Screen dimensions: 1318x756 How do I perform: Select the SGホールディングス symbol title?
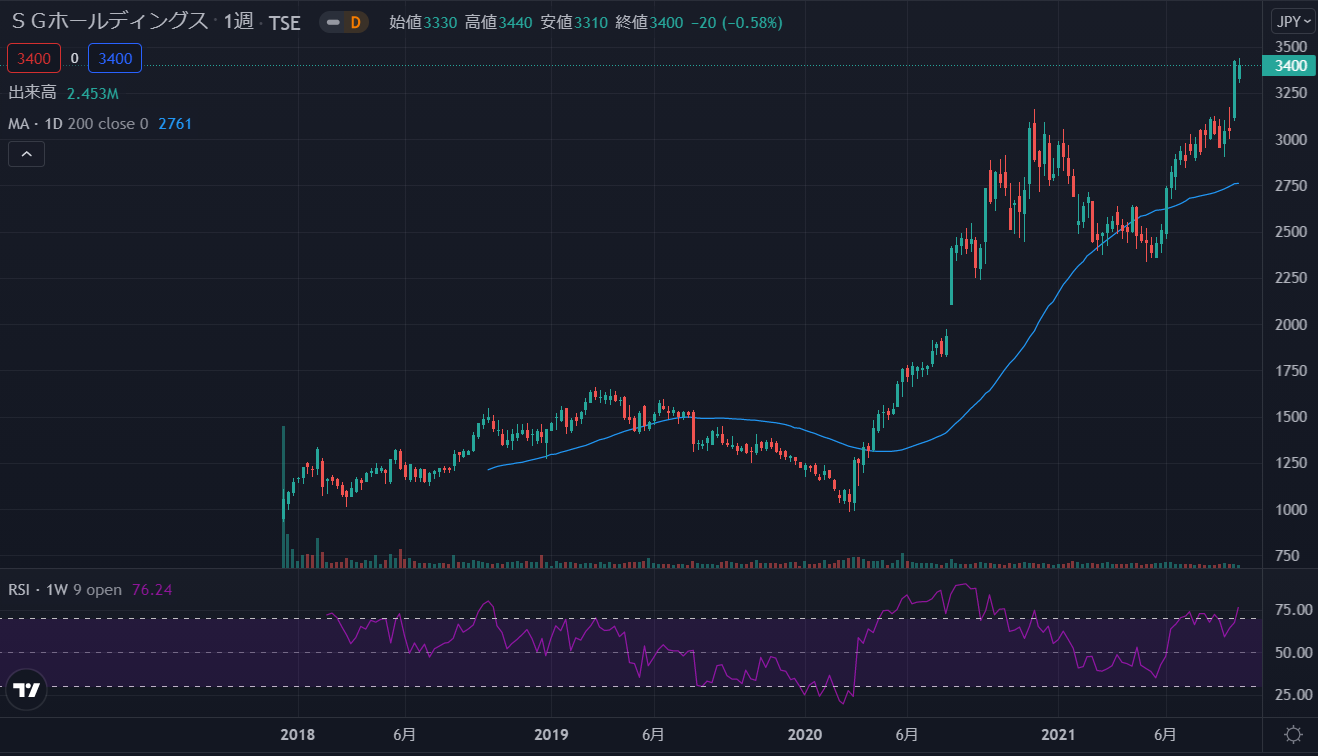click(x=109, y=21)
